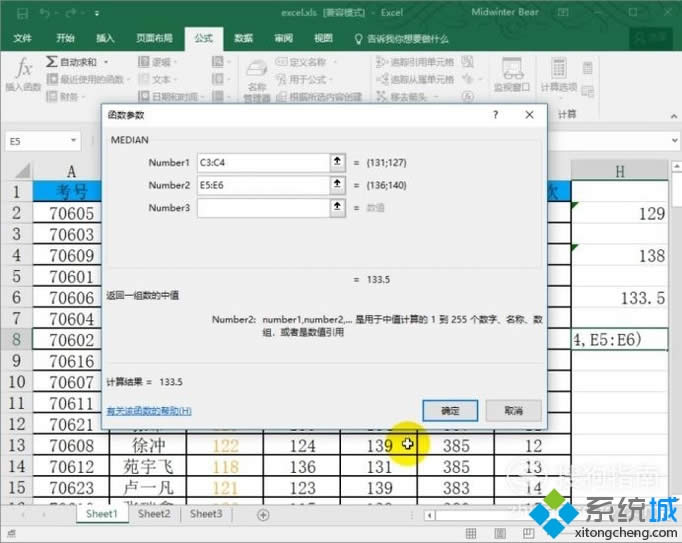Close the Function Arguments dialog

click(529, 115)
